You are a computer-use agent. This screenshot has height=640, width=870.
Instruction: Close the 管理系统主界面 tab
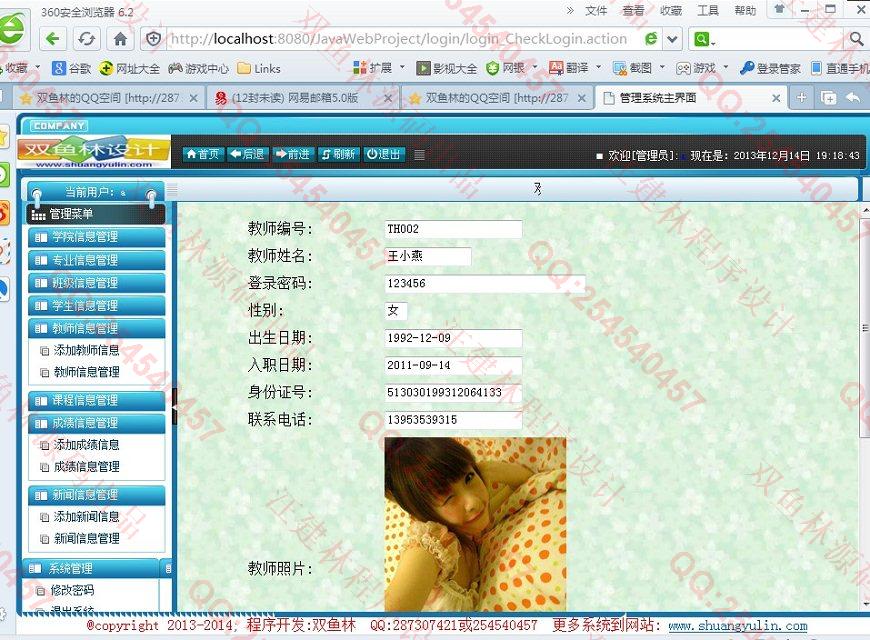pos(776,98)
